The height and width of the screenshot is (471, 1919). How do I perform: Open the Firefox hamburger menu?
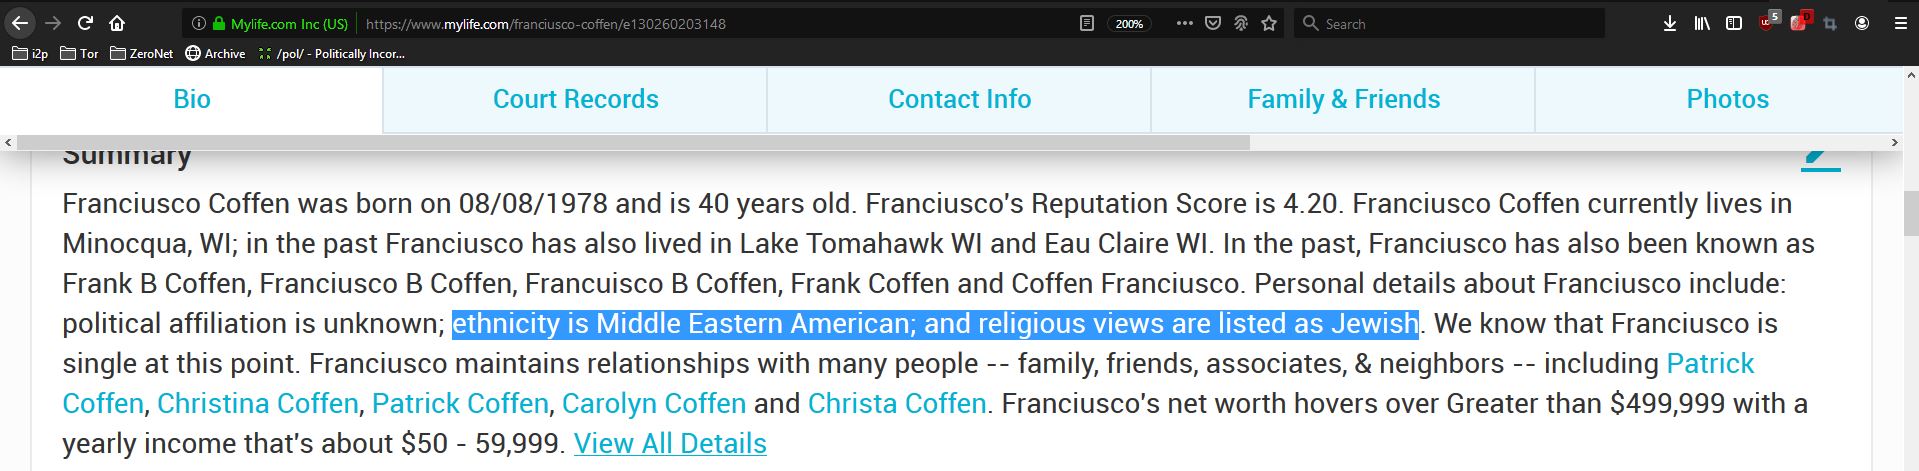coord(1901,23)
